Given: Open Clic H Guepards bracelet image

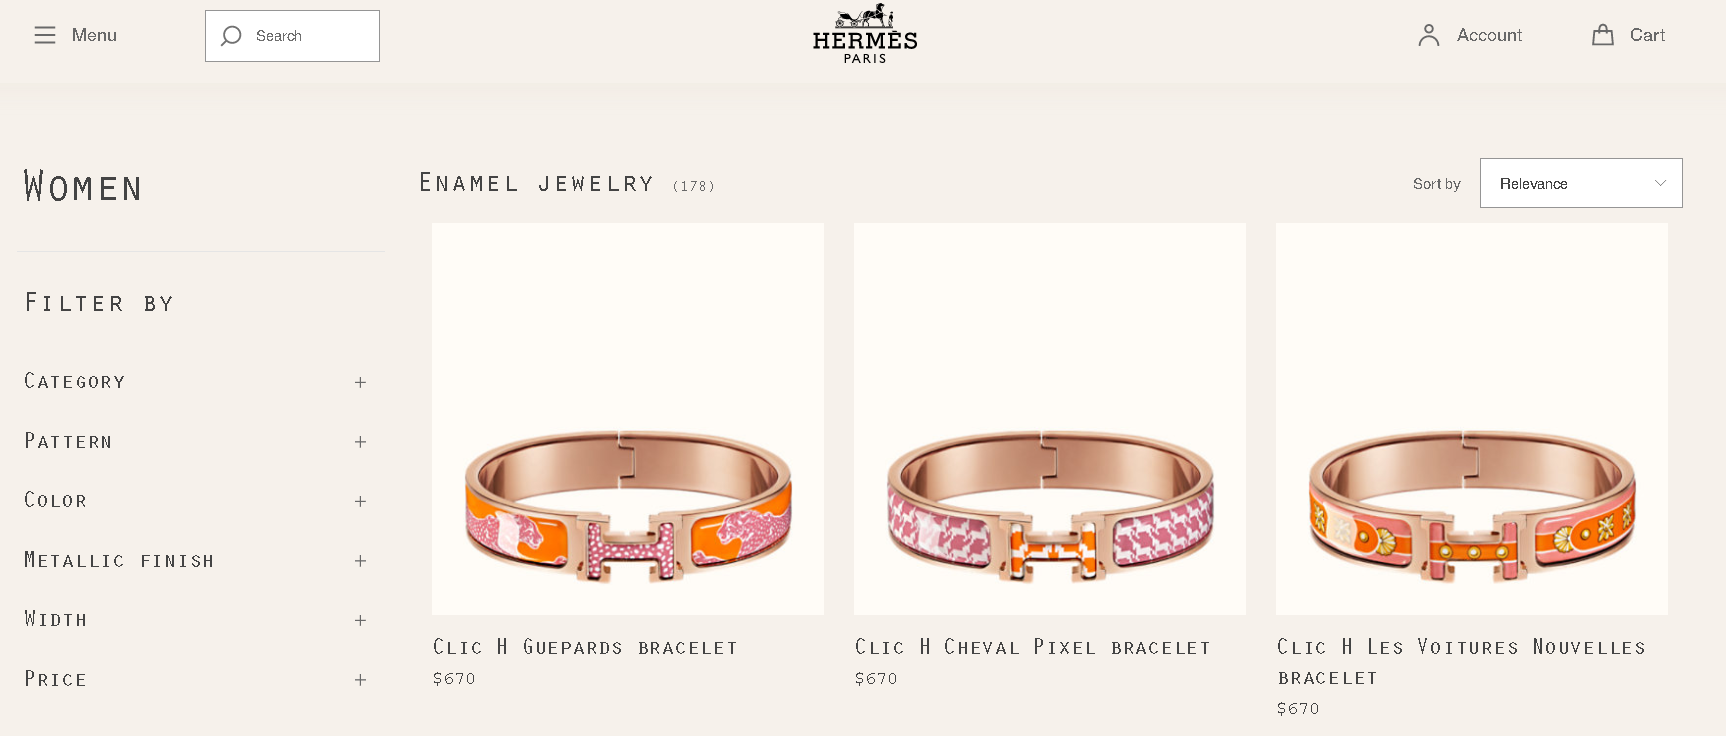Looking at the screenshot, I should tap(628, 419).
